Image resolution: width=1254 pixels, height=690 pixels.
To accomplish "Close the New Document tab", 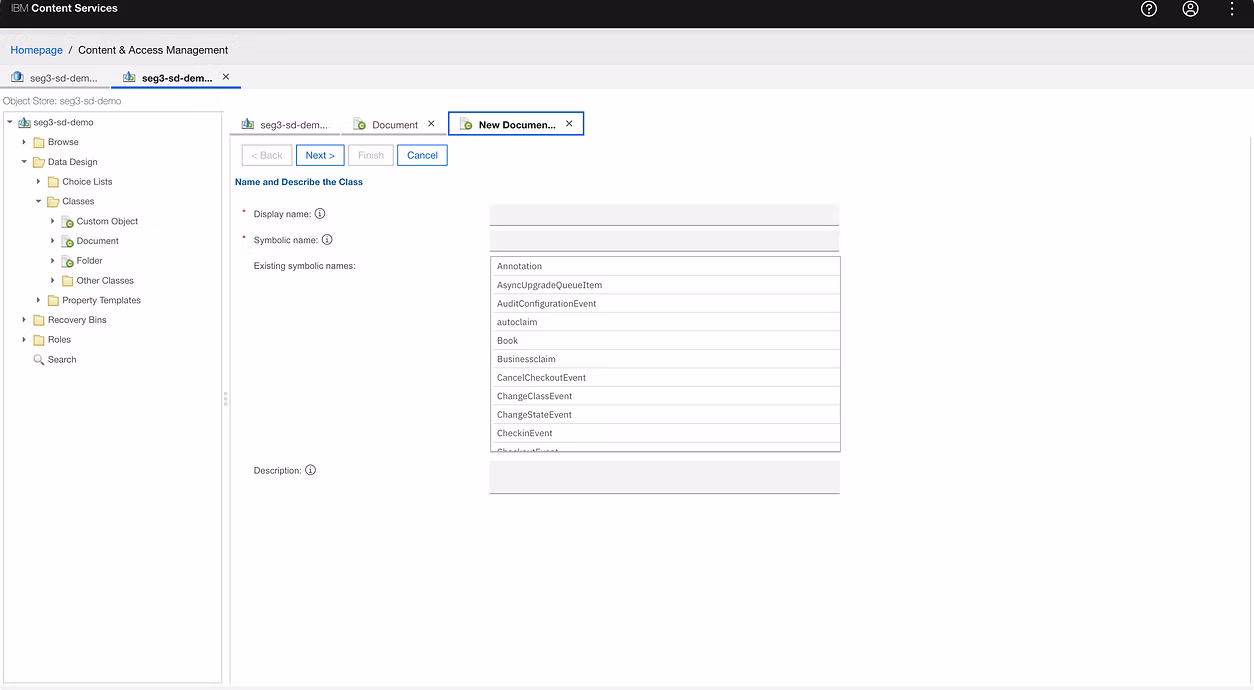I will pyautogui.click(x=569, y=124).
